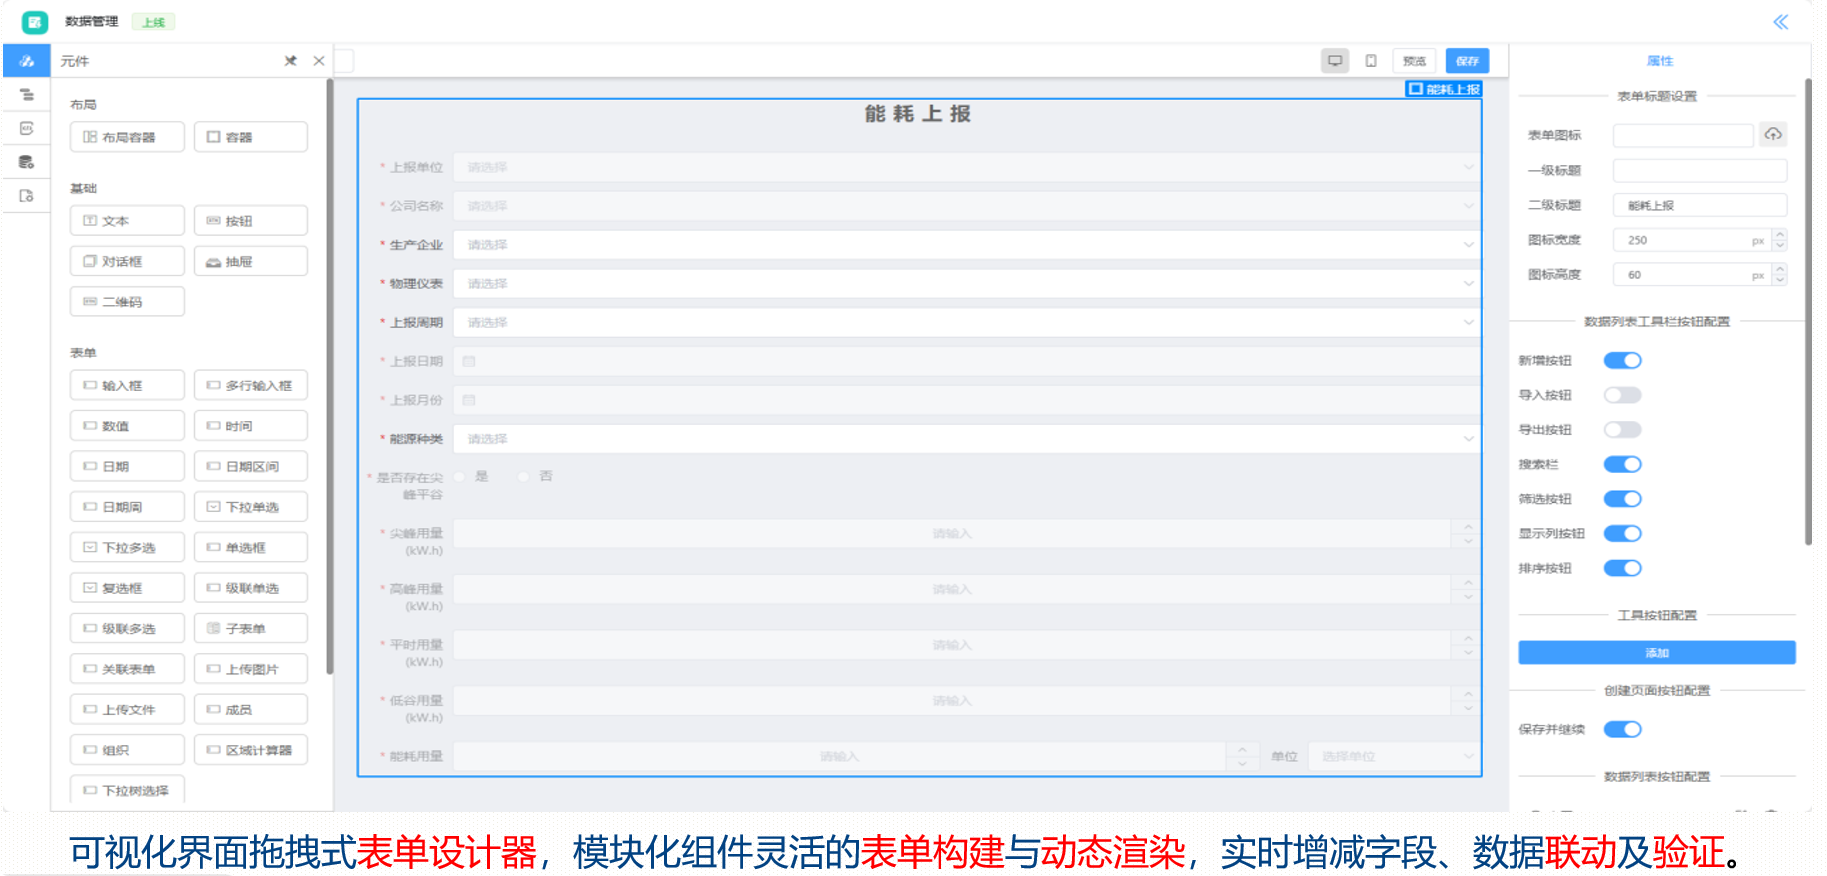Pick the 按钮 component

click(251, 221)
